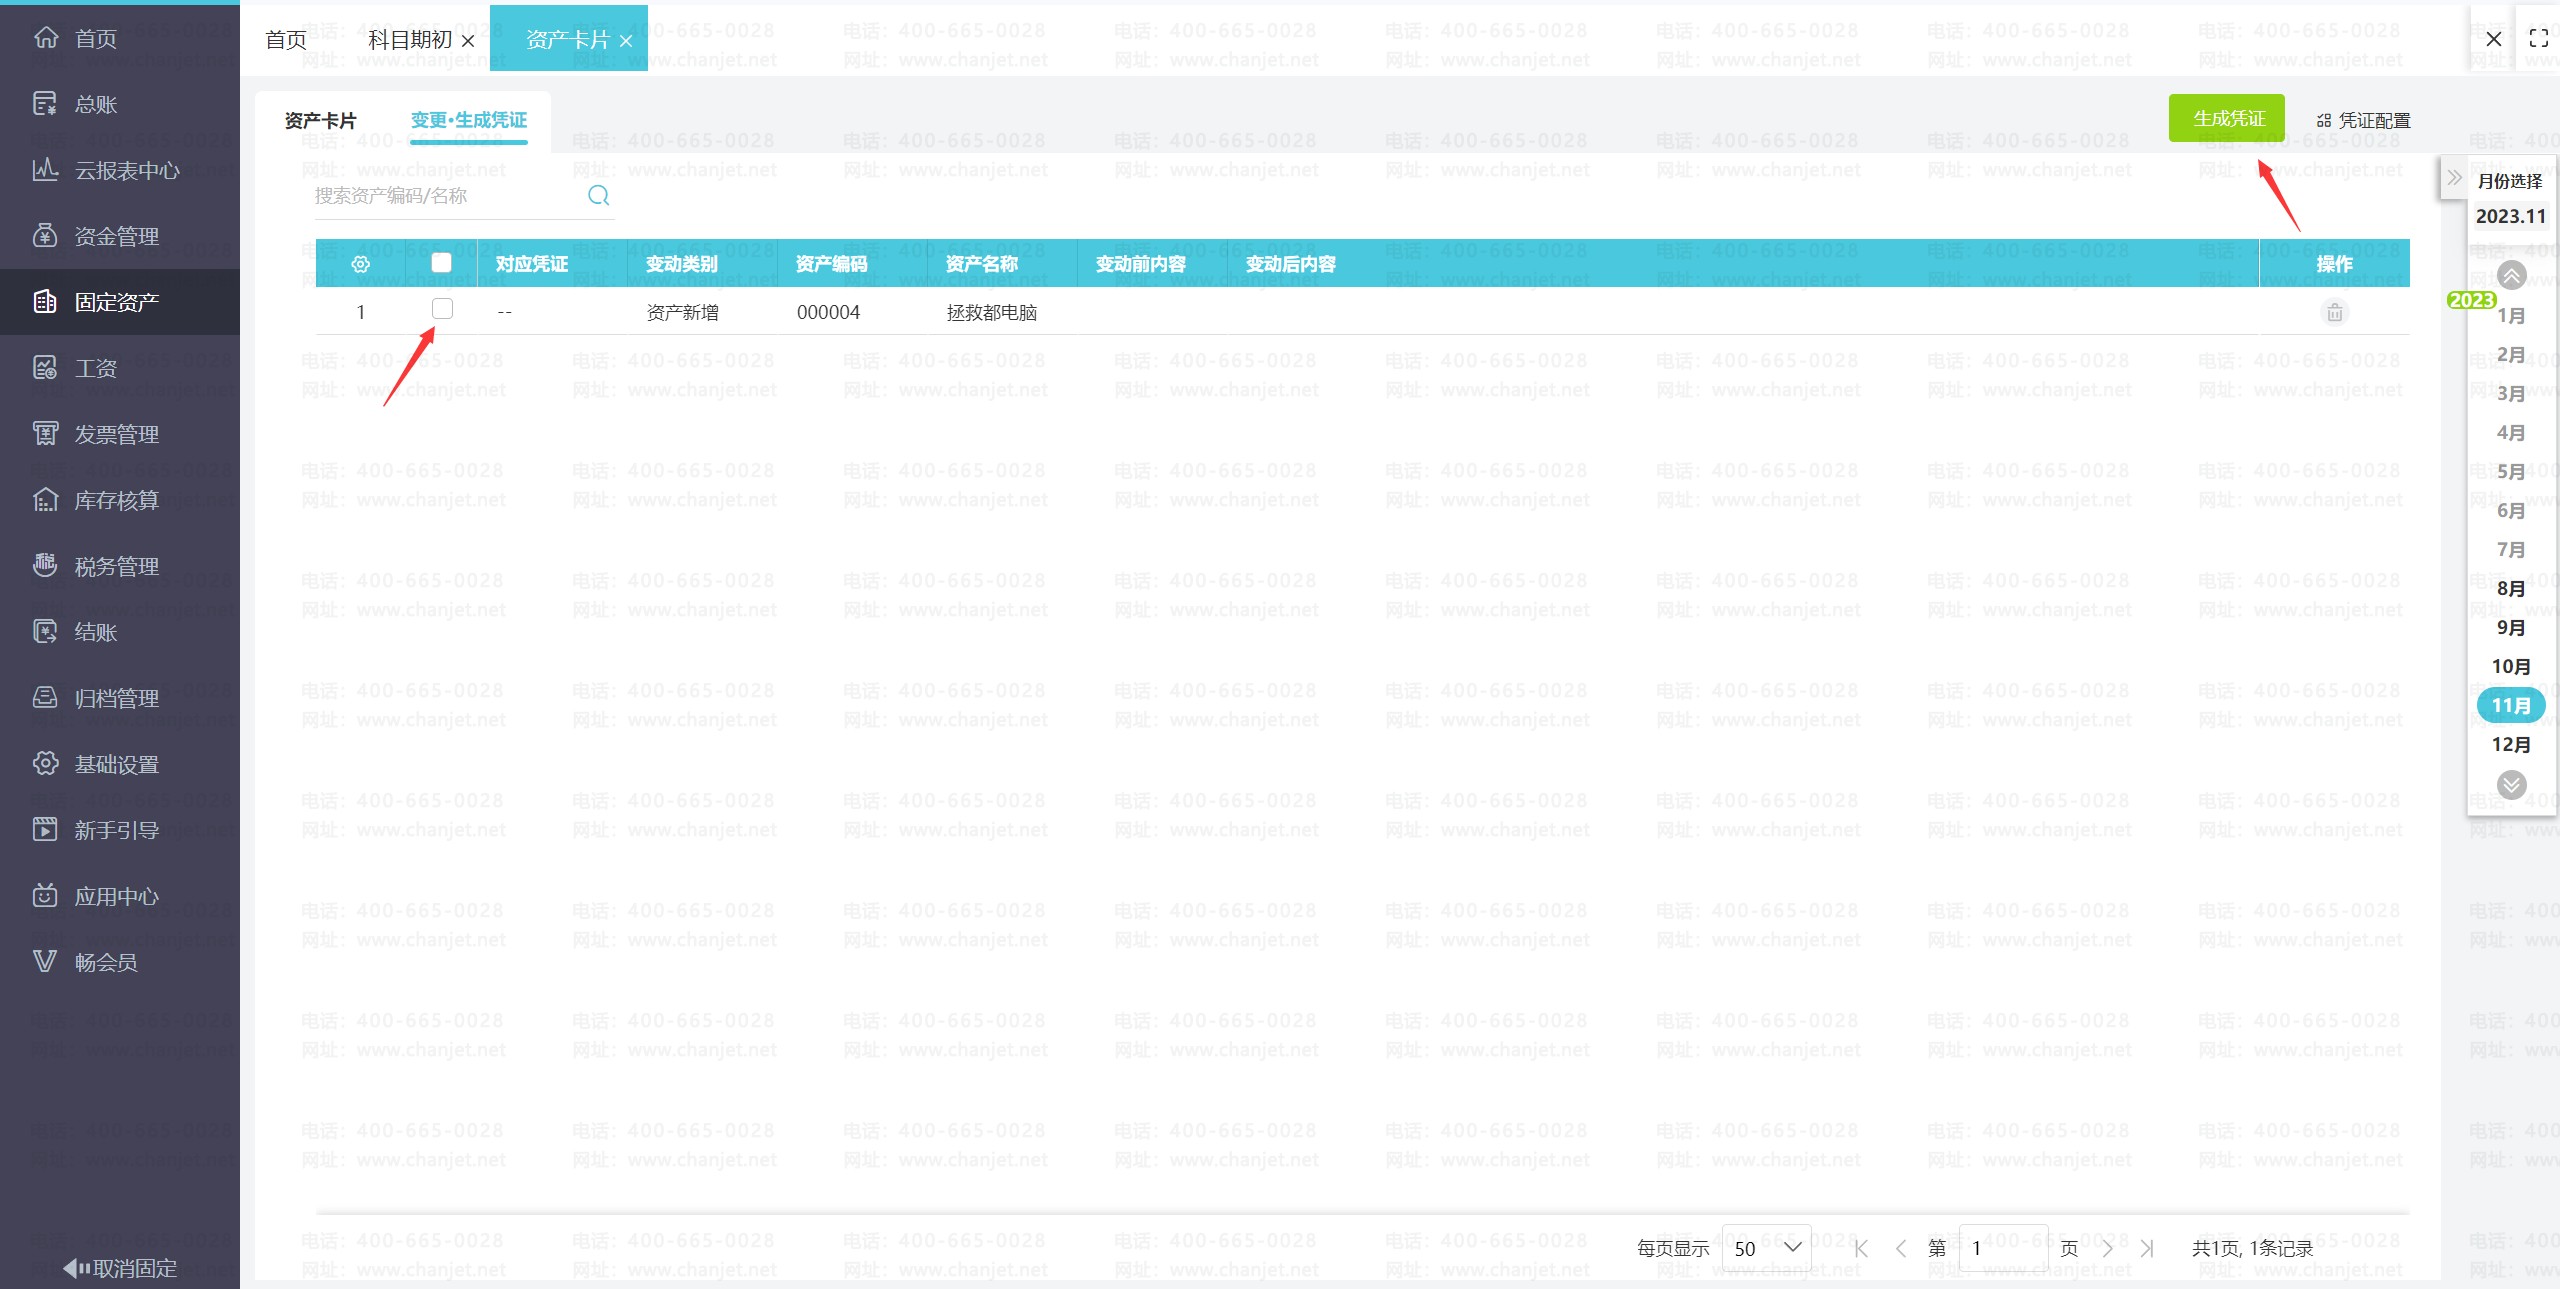The height and width of the screenshot is (1289, 2560).
Task: Go to the next page arrow
Action: pyautogui.click(x=2107, y=1248)
